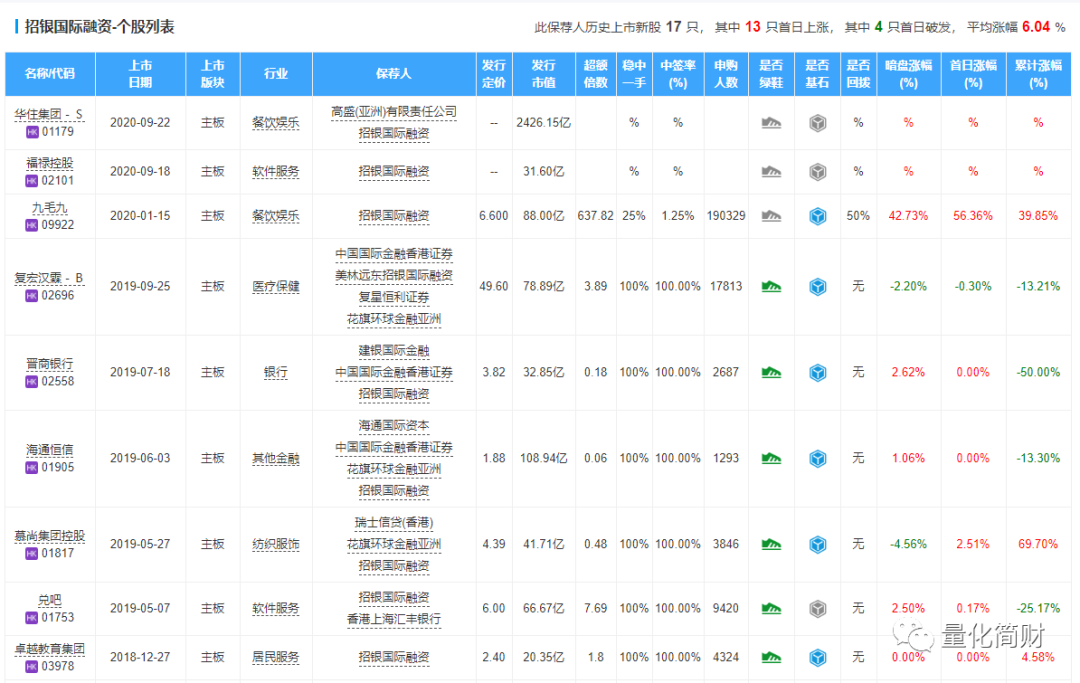
Task: Click listing date 2020-01-15
Action: pos(140,216)
